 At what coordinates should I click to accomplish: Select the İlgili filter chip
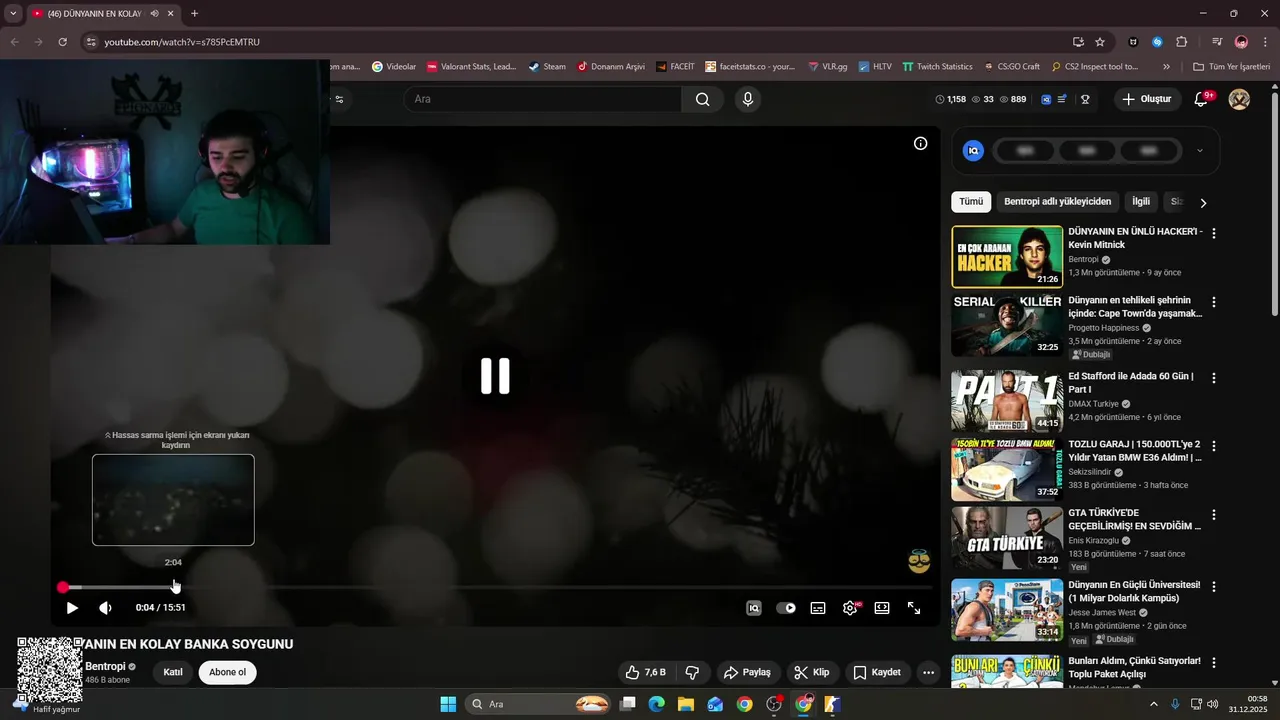1141,202
